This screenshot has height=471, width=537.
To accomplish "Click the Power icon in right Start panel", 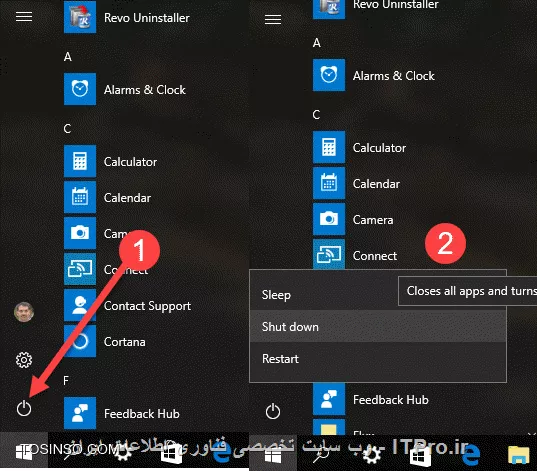I will [273, 411].
